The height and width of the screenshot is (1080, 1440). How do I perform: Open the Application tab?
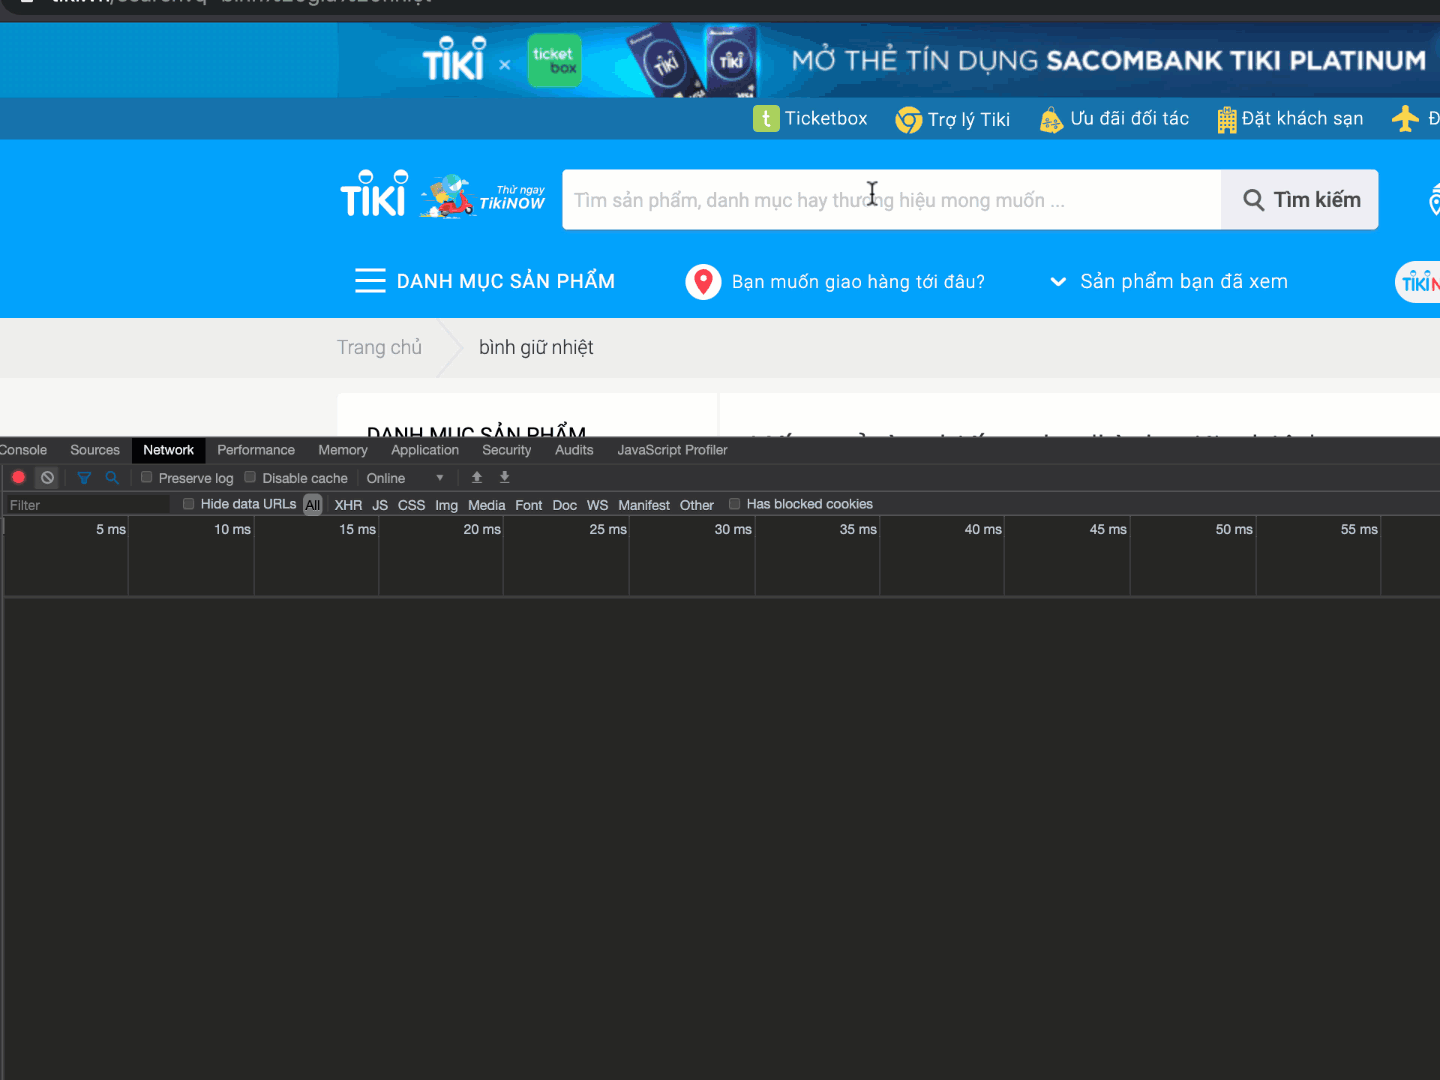tap(425, 450)
